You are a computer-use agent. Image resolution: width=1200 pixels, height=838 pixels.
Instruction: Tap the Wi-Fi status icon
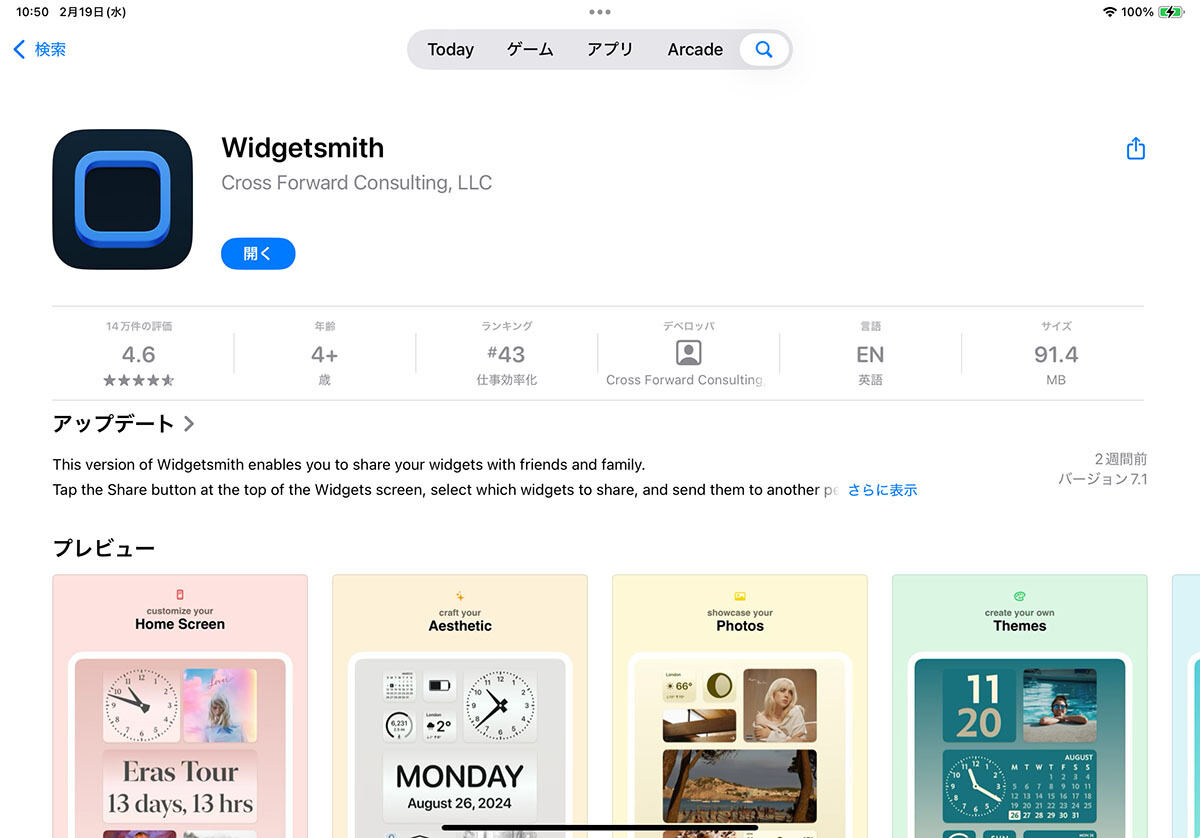[x=1109, y=12]
